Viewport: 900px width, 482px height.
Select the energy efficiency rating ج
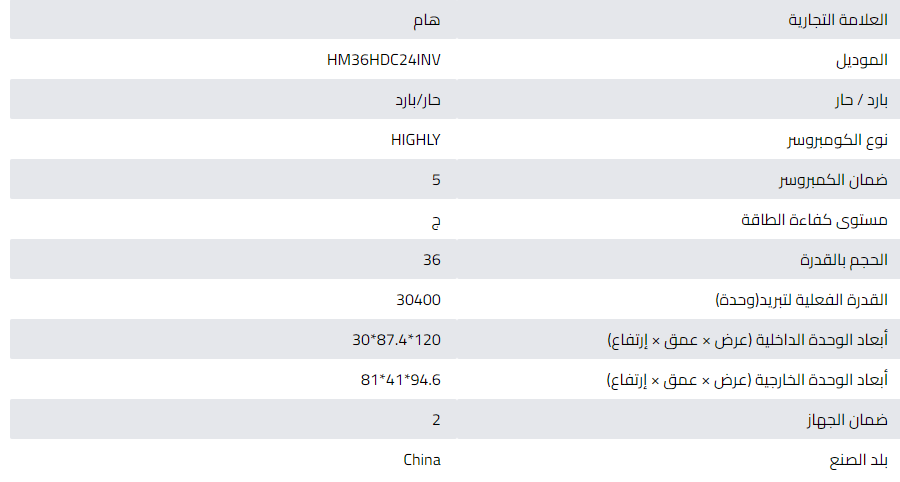pyautogui.click(x=435, y=221)
